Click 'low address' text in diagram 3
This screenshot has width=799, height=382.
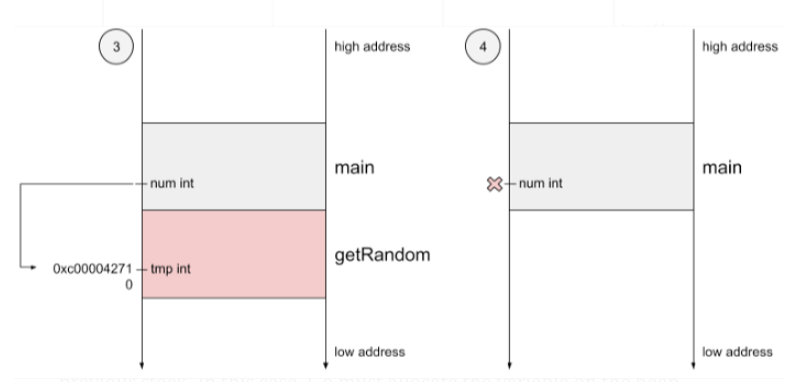(x=369, y=352)
